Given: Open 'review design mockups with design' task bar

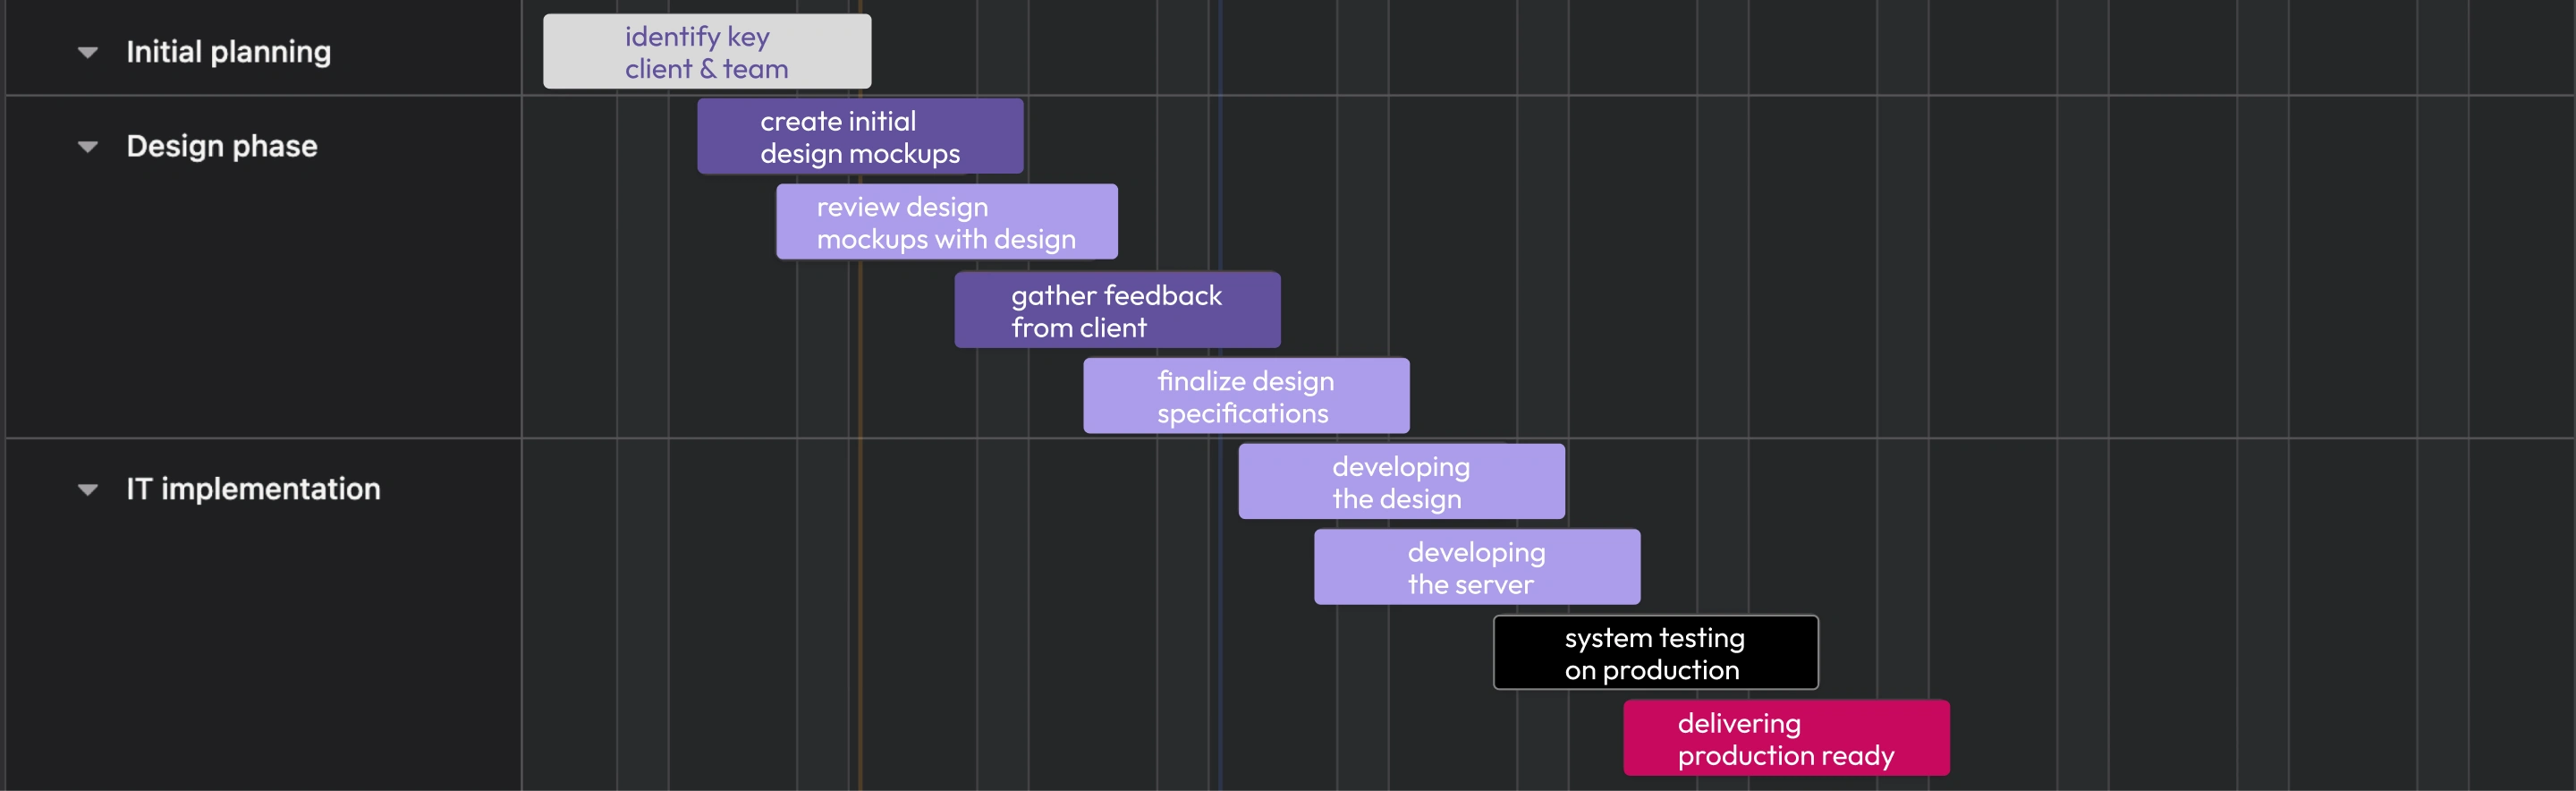Looking at the screenshot, I should [947, 222].
